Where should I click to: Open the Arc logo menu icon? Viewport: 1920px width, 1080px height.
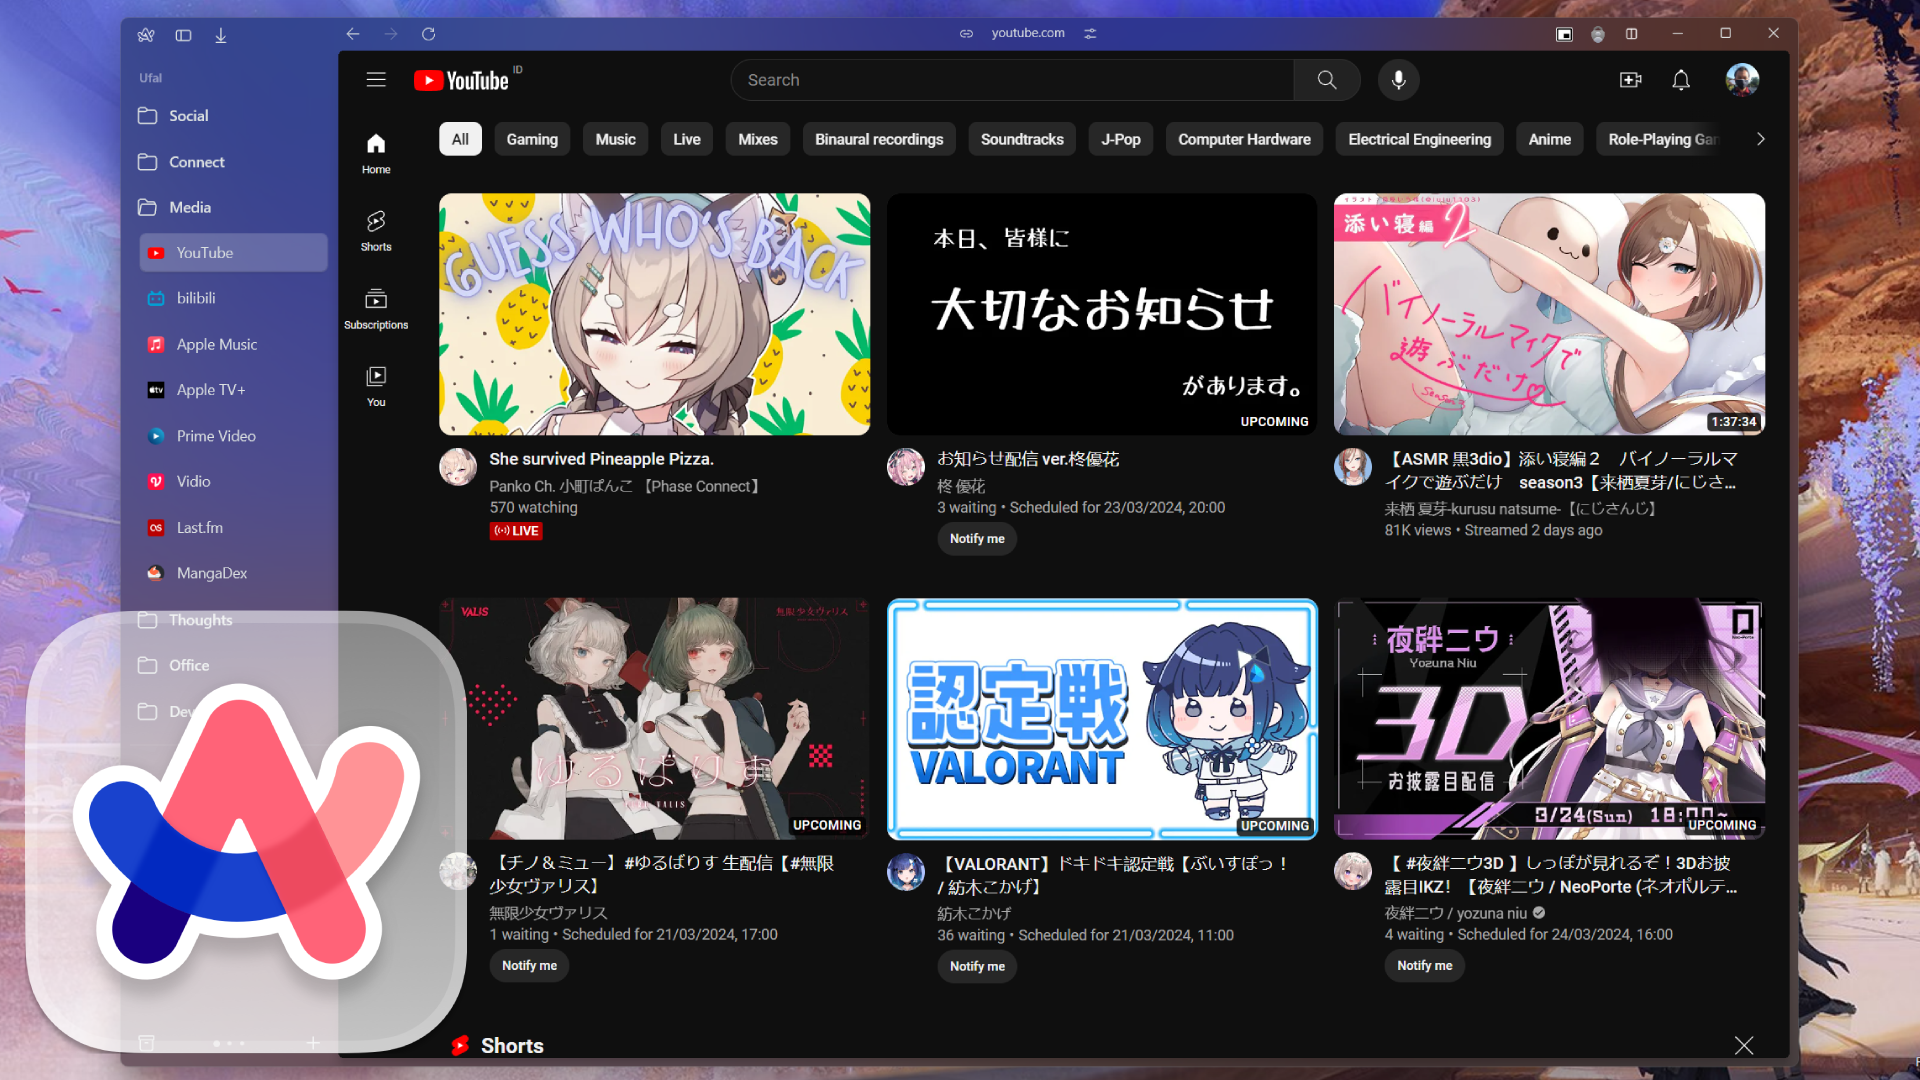pos(146,35)
